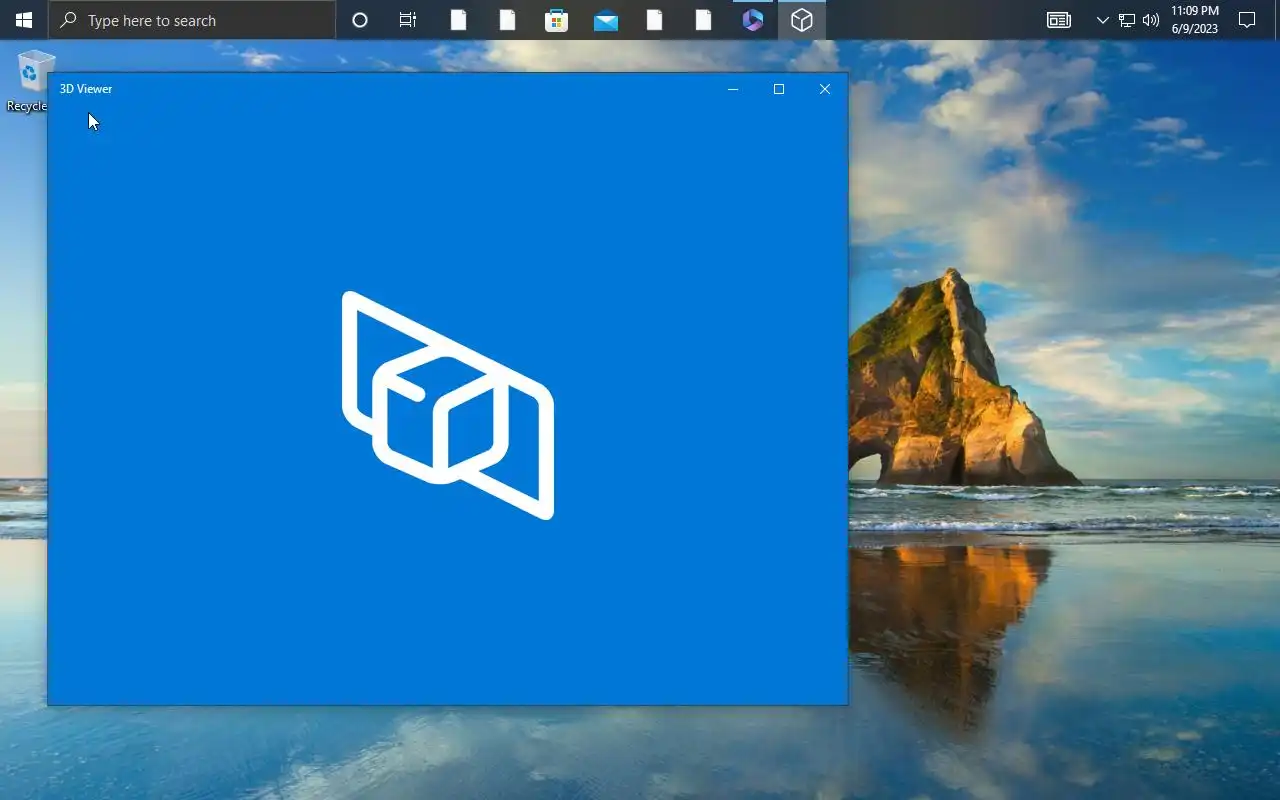Select the Recycle Bin desktop icon

pos(30,81)
